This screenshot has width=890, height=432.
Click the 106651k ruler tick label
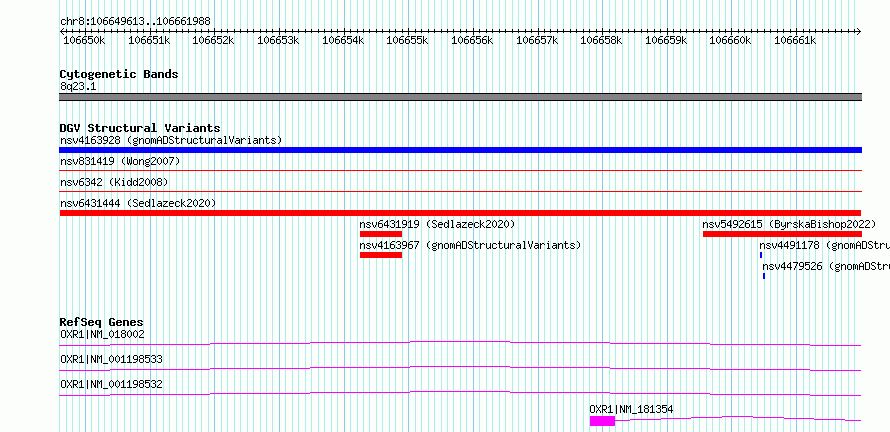(x=149, y=40)
